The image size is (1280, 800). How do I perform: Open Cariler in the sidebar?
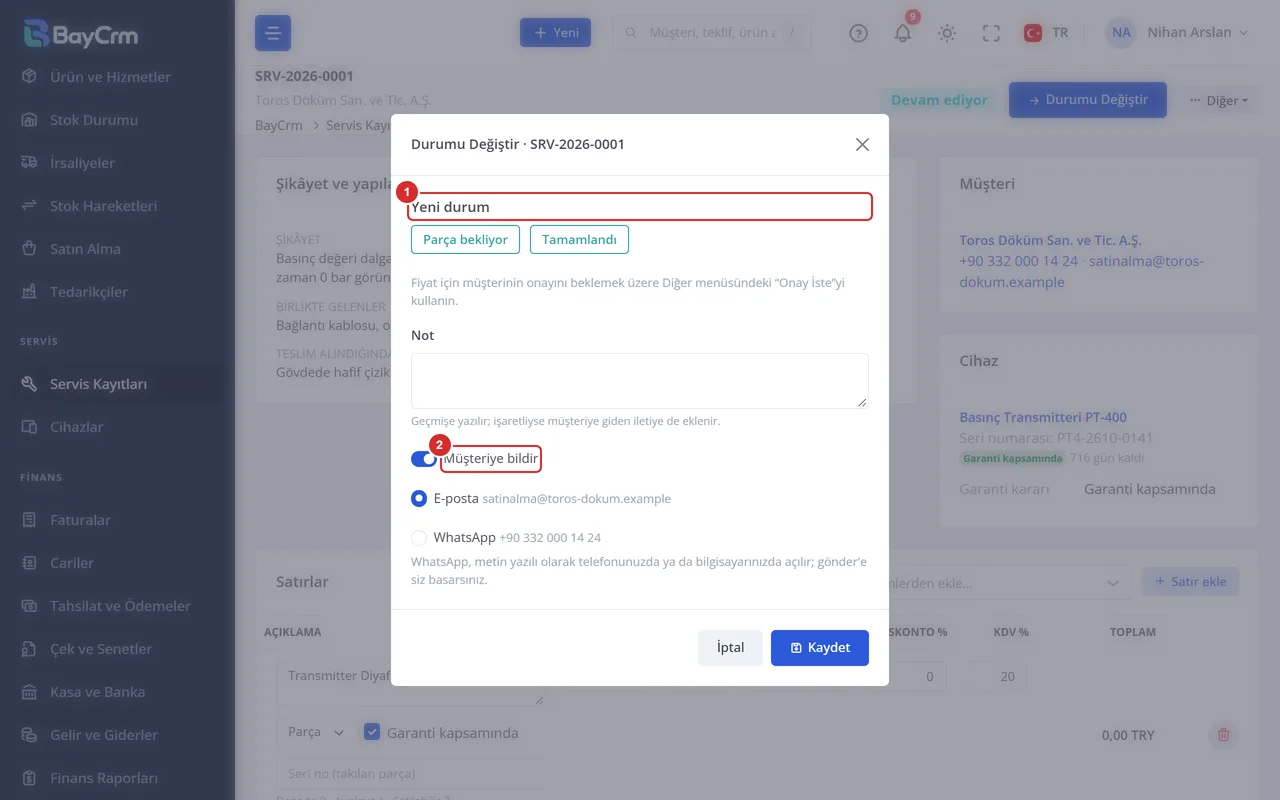click(72, 563)
